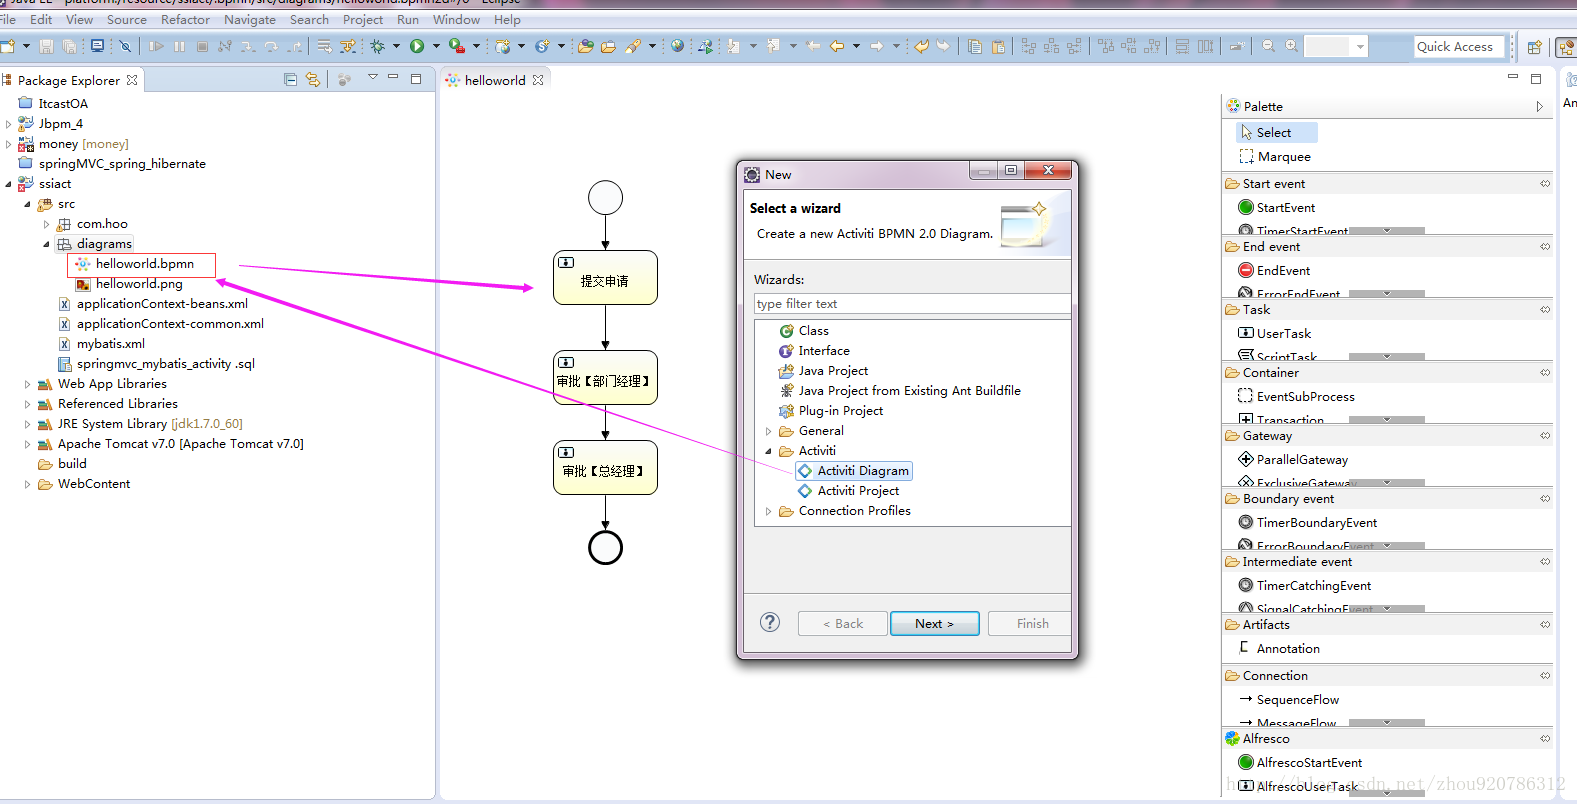Click the Back button in wizard
The image size is (1577, 804).
coord(843,623)
